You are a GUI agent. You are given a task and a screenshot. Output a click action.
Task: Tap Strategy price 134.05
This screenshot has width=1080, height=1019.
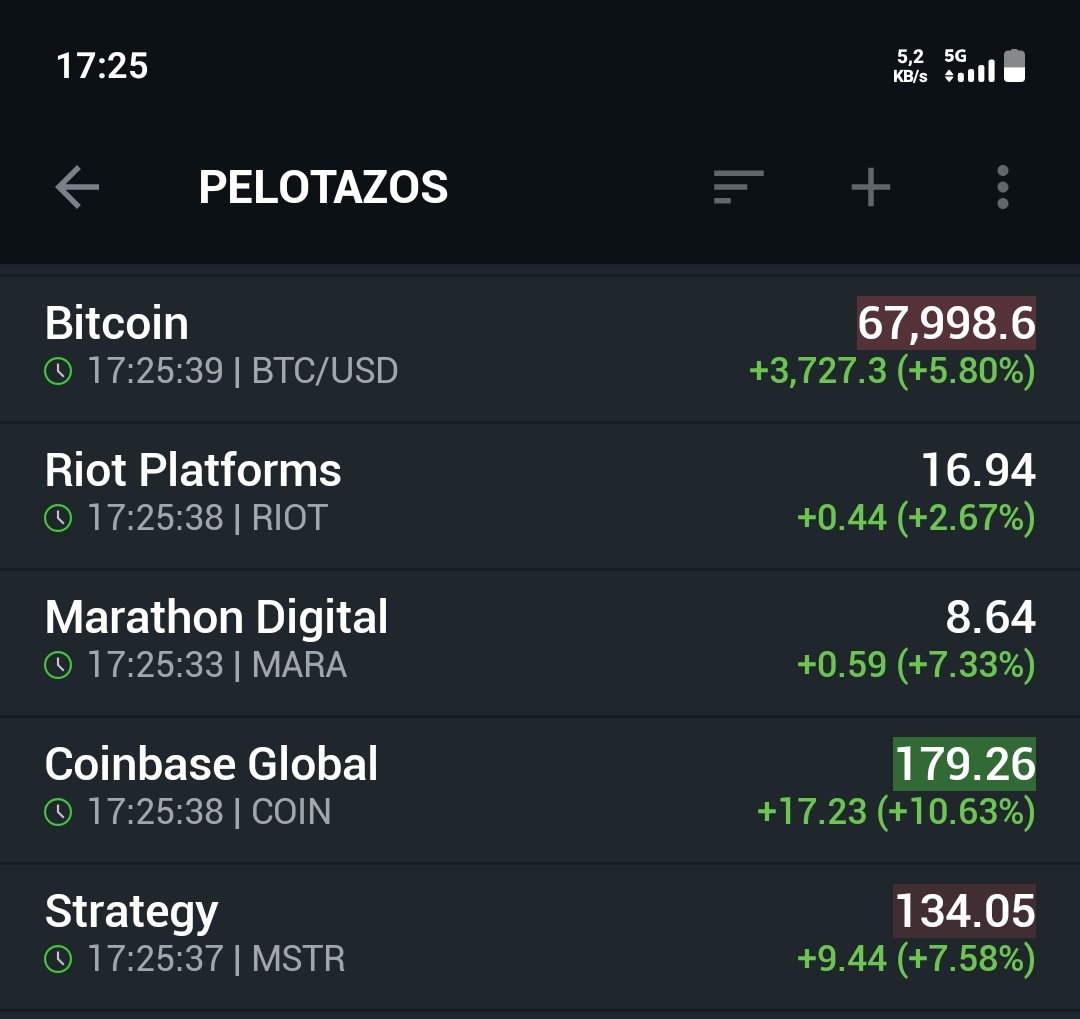pyautogui.click(x=964, y=911)
